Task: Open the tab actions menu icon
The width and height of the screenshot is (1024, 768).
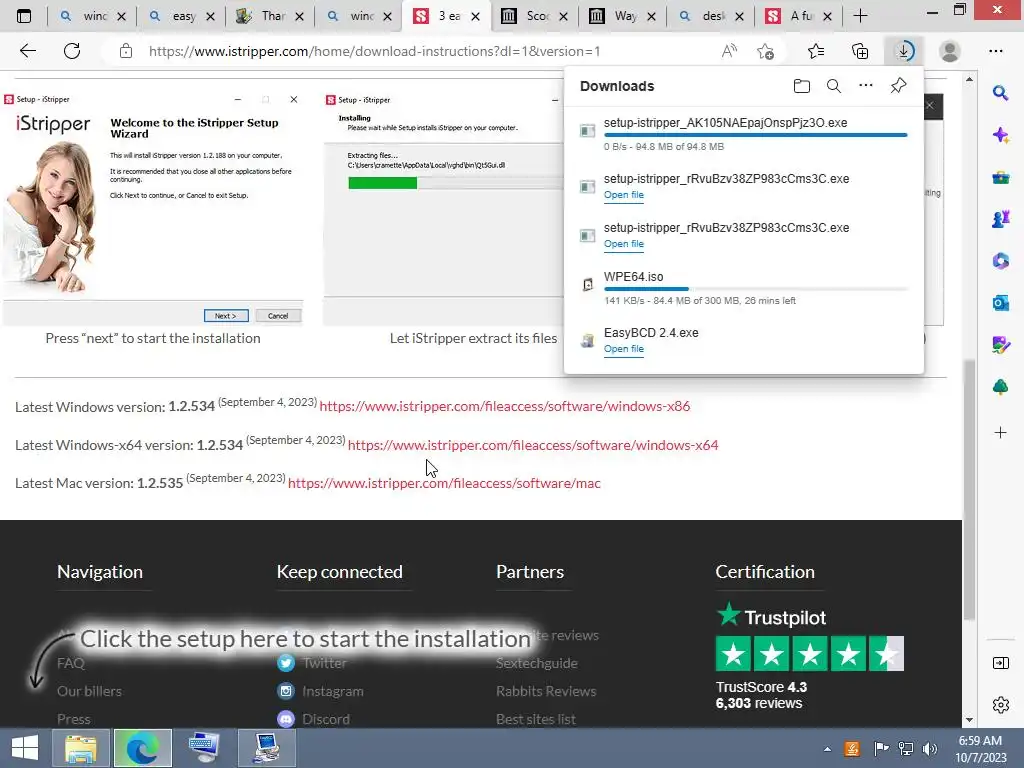Action: click(x=24, y=16)
